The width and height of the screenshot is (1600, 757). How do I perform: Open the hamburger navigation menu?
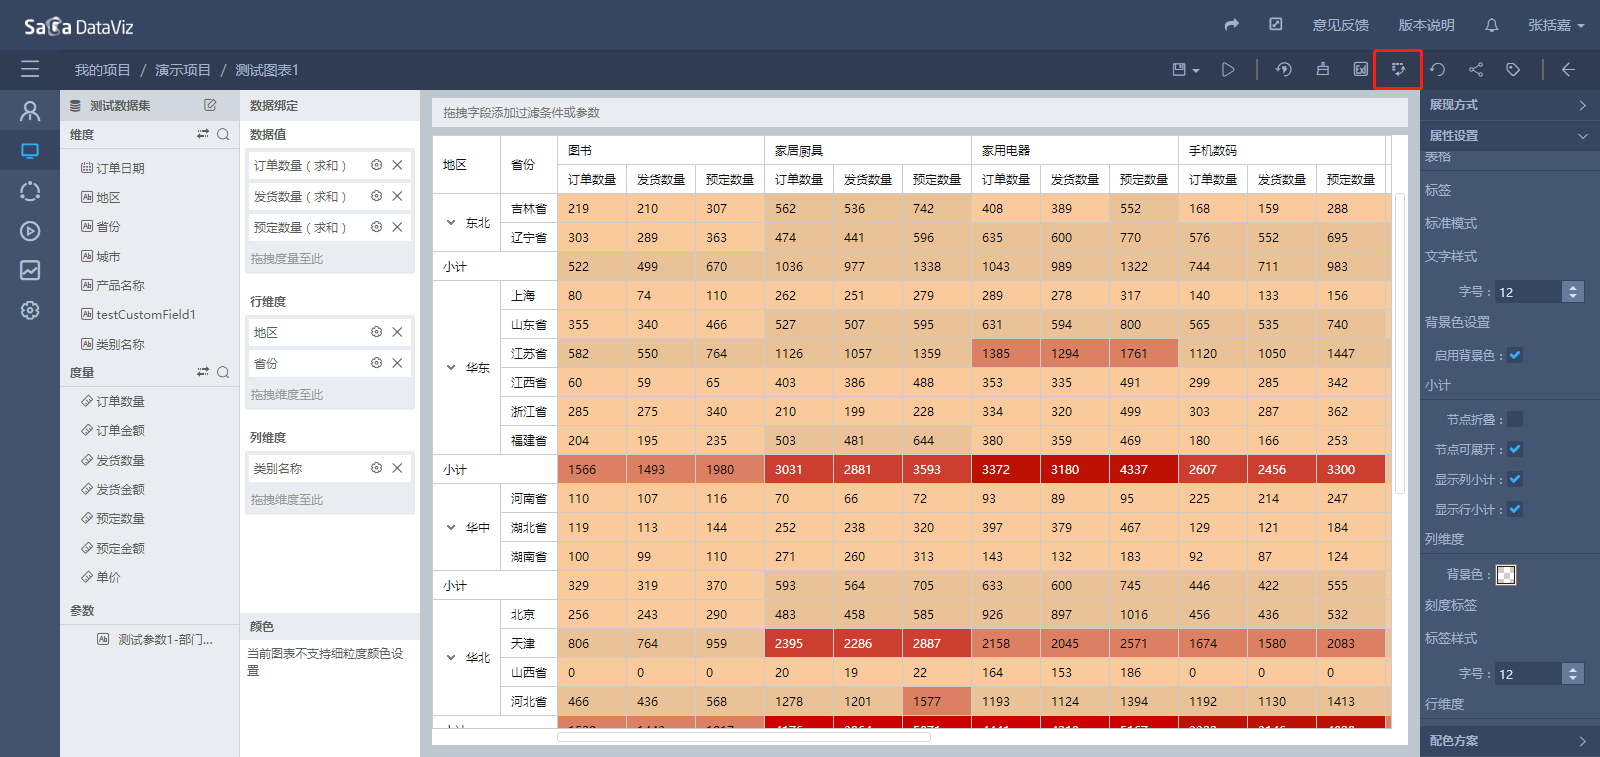[30, 69]
